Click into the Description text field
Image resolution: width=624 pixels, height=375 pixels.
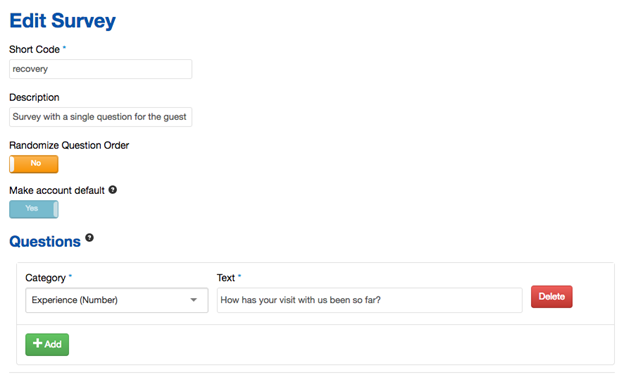pyautogui.click(x=101, y=117)
